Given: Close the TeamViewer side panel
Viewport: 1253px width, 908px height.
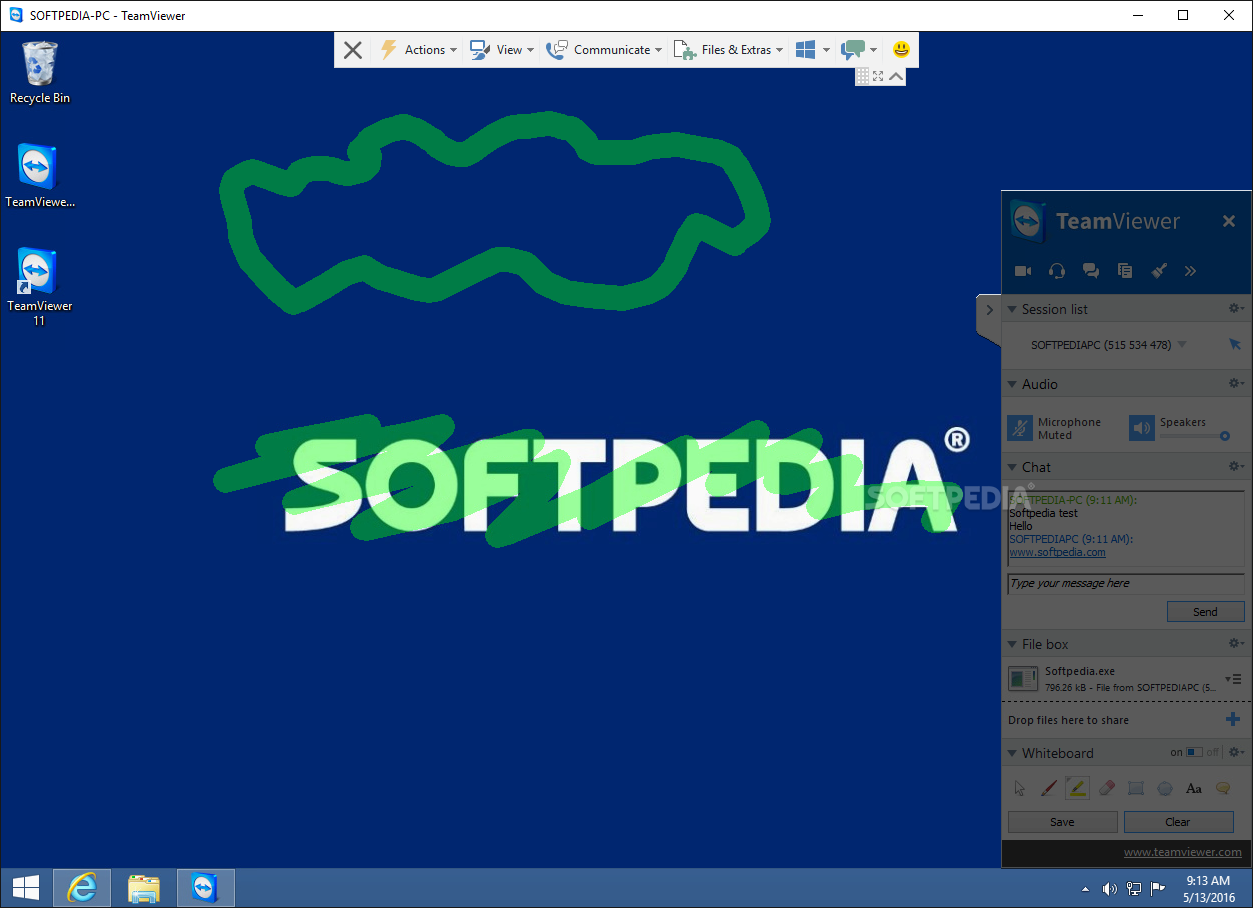Looking at the screenshot, I should click(1229, 221).
